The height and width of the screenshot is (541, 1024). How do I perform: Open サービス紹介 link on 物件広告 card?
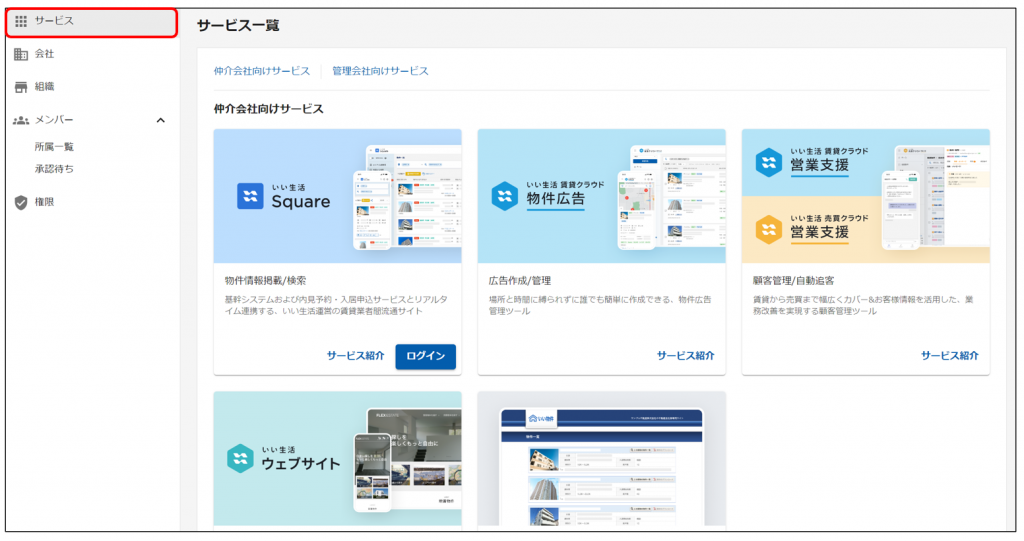click(x=686, y=356)
